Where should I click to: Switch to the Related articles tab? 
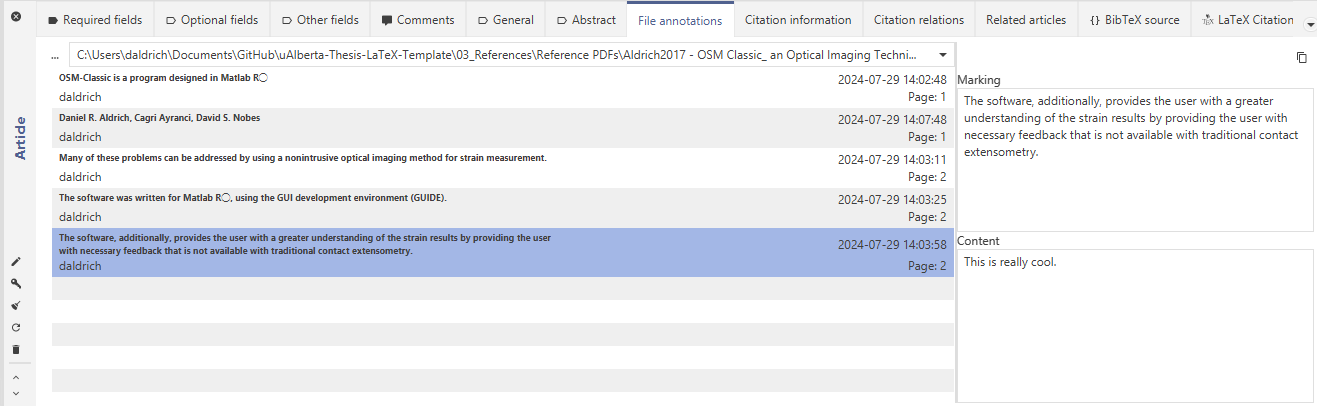tap(1025, 20)
